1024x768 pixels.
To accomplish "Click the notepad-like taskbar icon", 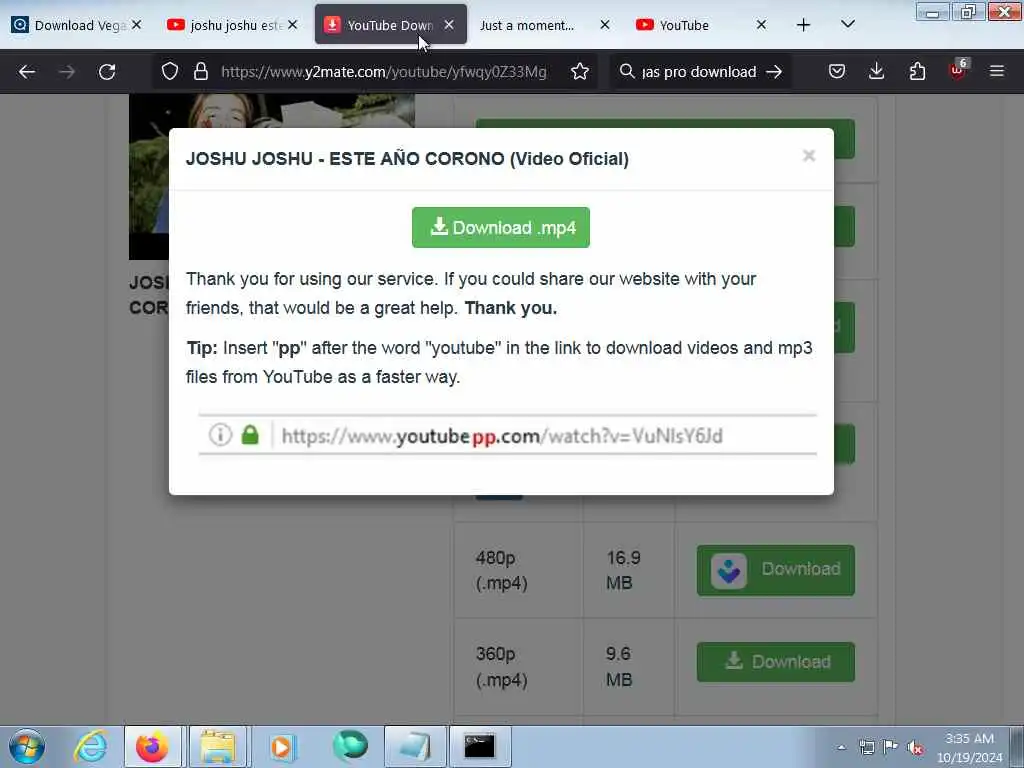I will [415, 746].
